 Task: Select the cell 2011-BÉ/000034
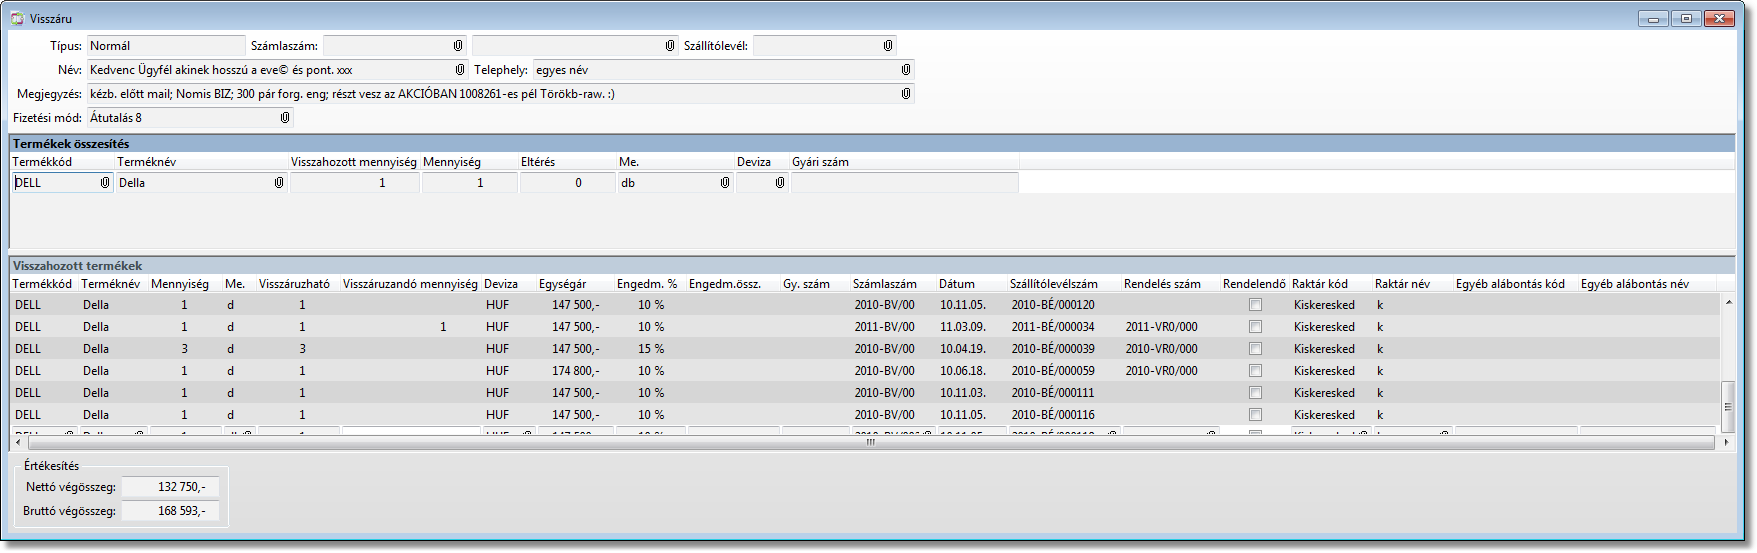click(1053, 327)
